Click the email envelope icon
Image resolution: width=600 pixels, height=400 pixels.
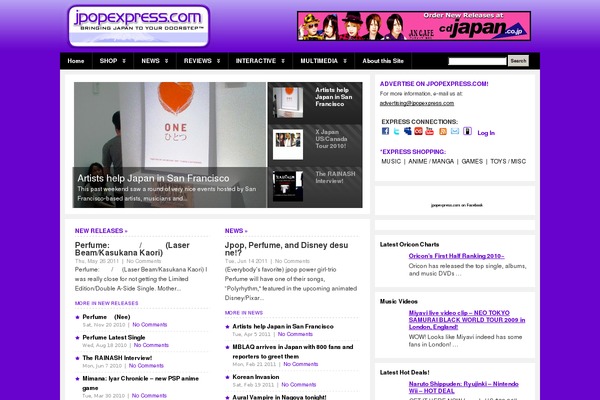pyautogui.click(x=455, y=131)
